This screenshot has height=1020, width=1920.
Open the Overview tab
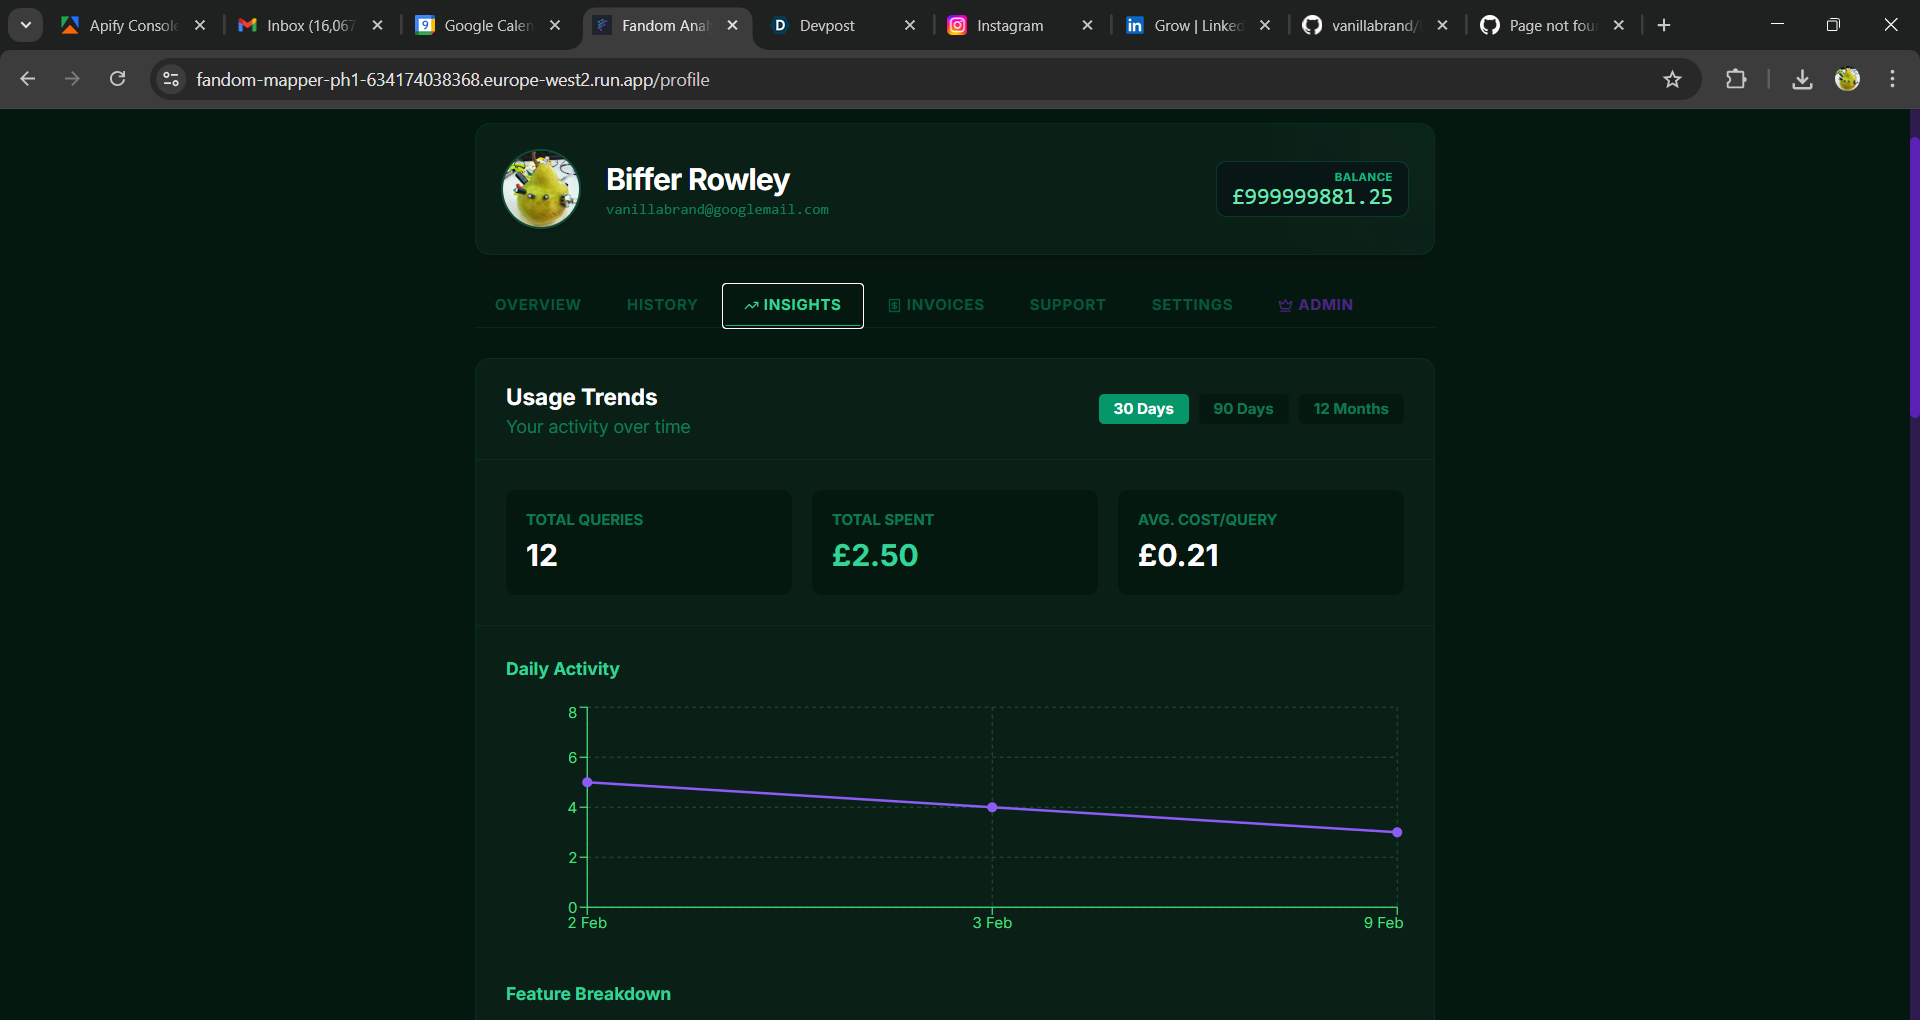538,305
